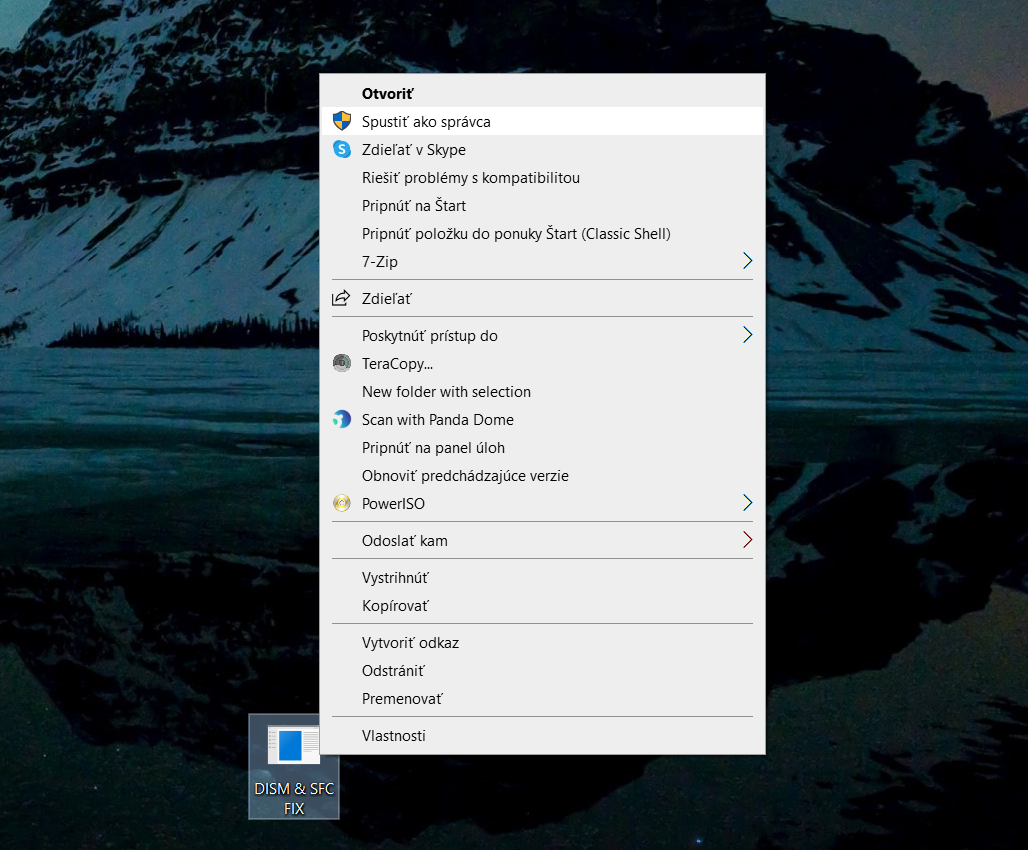Viewport: 1028px width, 850px height.
Task: Select the DISM & SFC FIX desktop icon
Action: click(x=294, y=766)
